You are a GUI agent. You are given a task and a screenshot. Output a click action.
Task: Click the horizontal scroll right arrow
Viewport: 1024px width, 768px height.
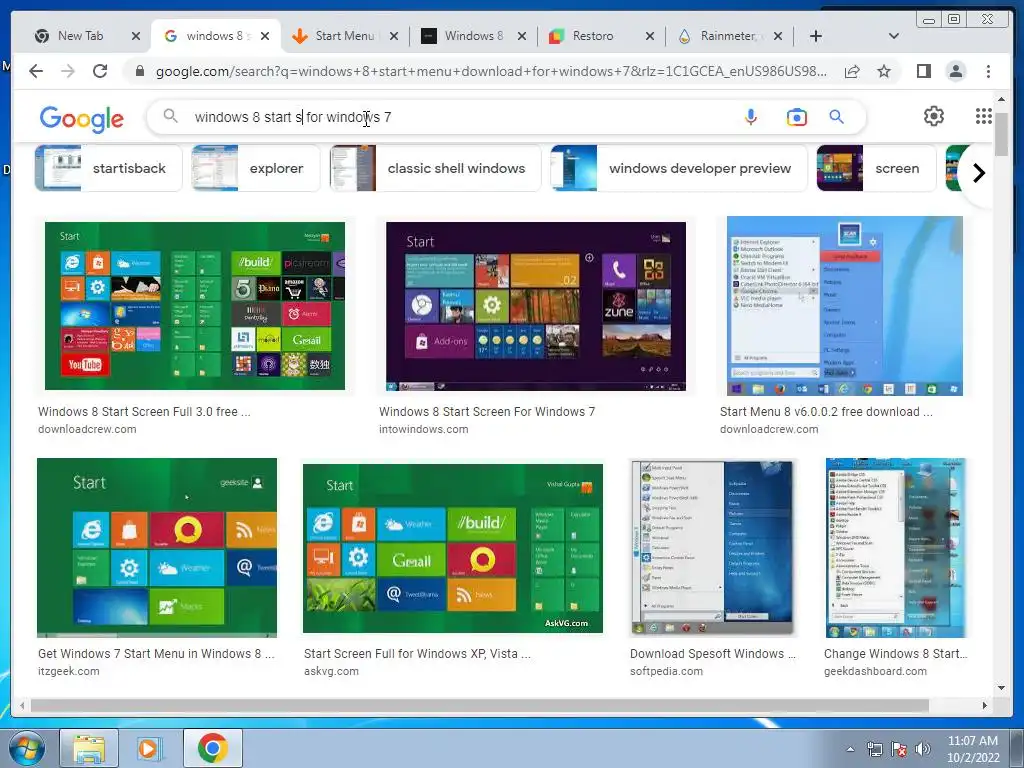[x=985, y=705]
